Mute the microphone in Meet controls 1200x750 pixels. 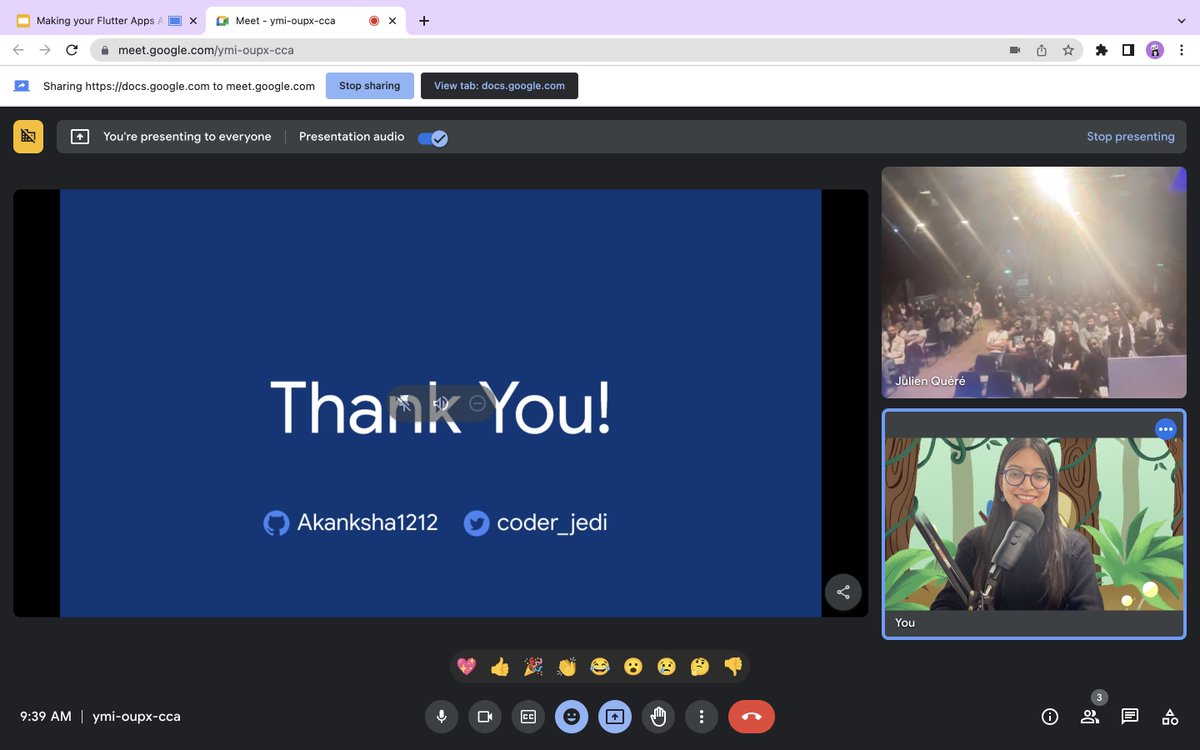click(441, 716)
